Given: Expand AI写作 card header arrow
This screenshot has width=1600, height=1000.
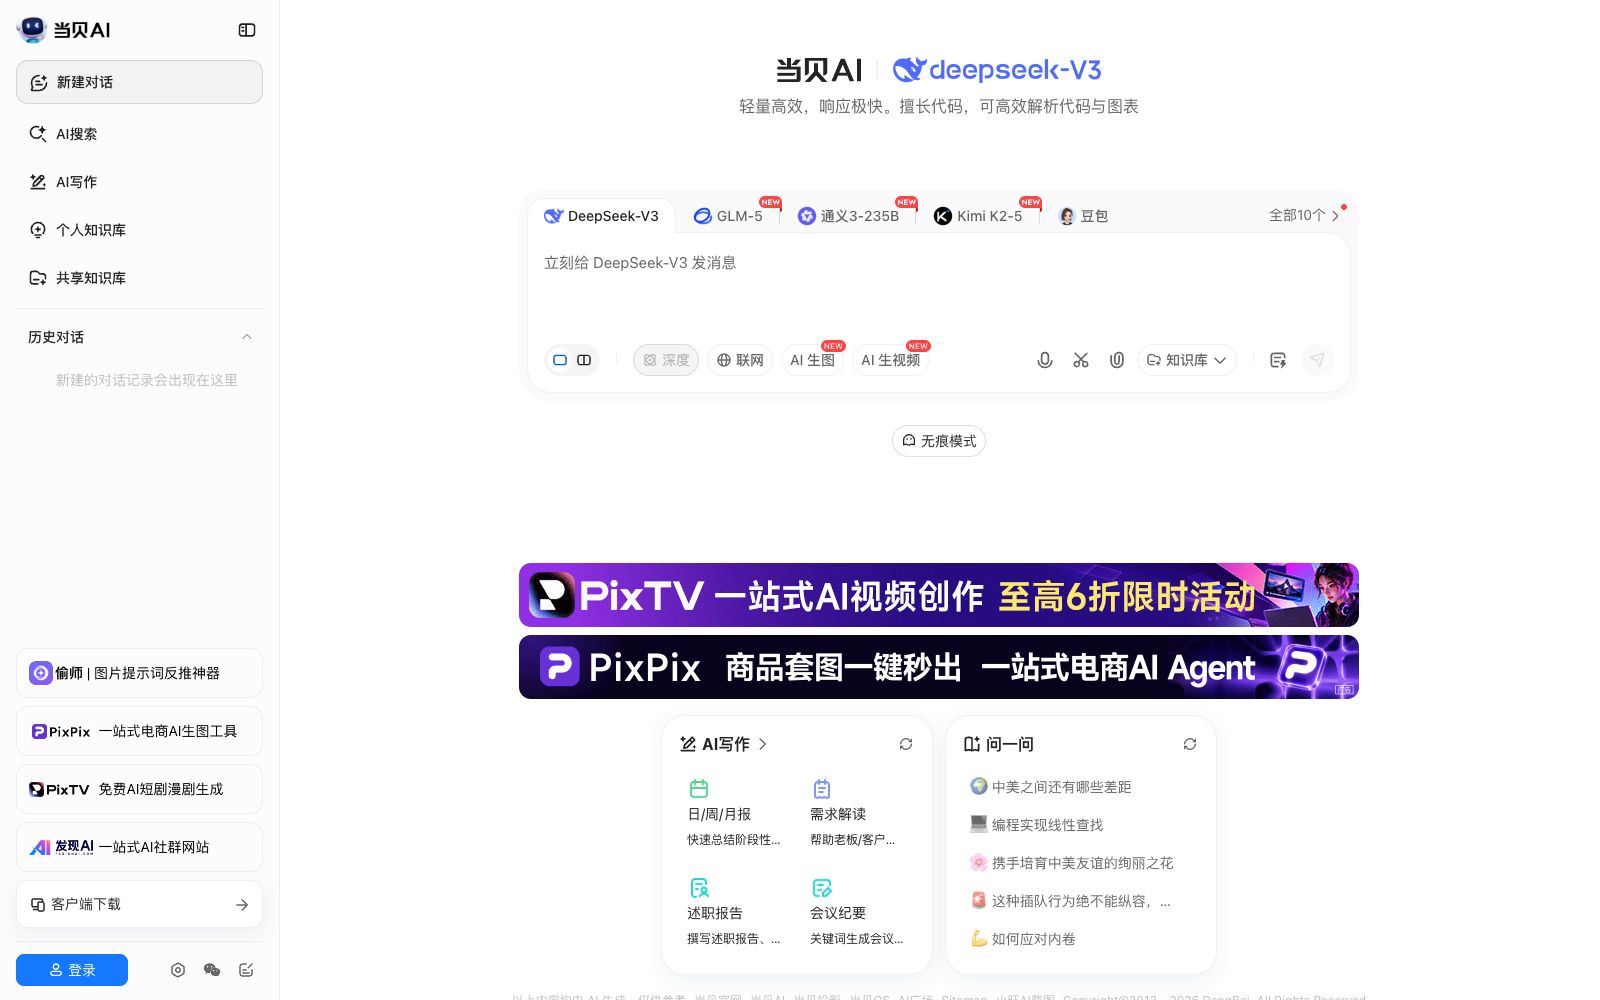Looking at the screenshot, I should [763, 744].
